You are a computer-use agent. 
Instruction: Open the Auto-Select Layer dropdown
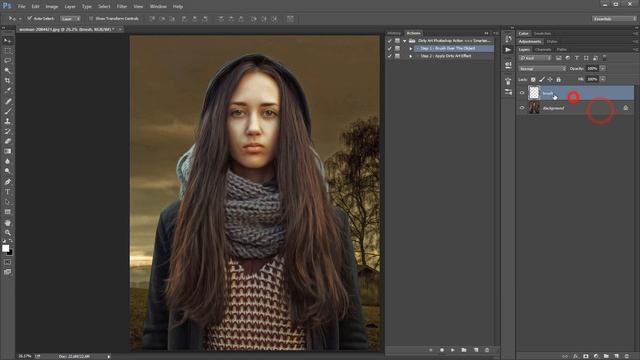(x=70, y=19)
